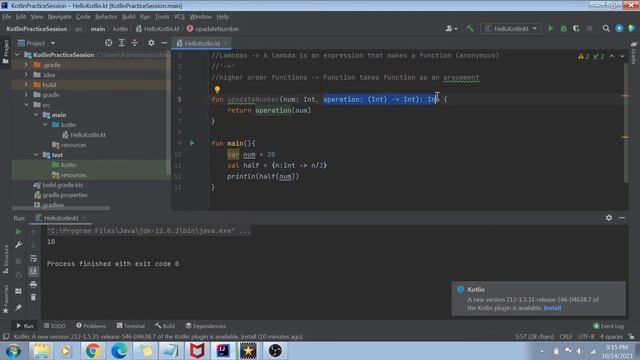The width and height of the screenshot is (640, 360).
Task: Open Chrome from the taskbar
Action: (x=93, y=351)
